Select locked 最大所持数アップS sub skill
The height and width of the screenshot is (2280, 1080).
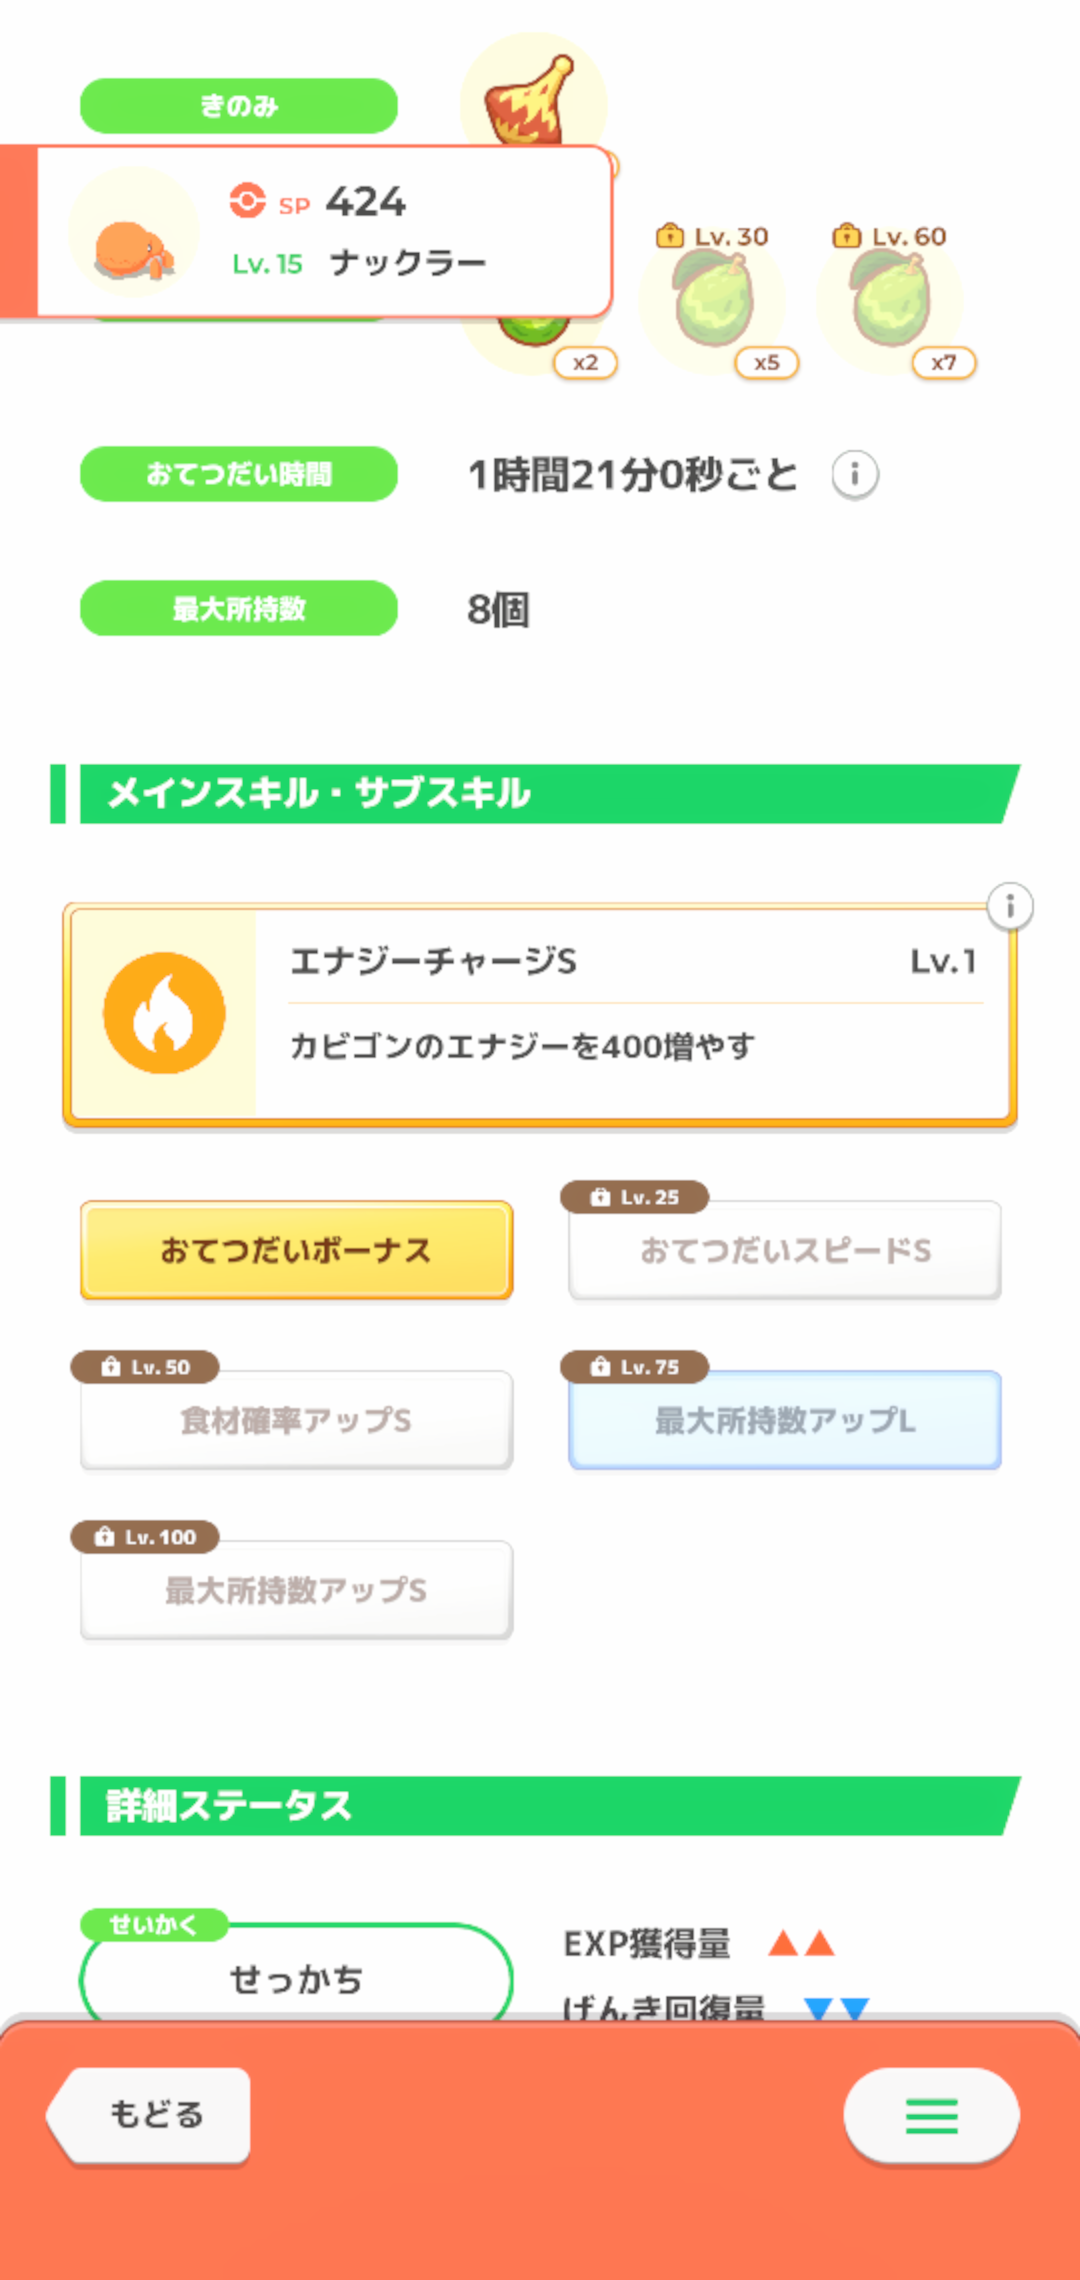tap(296, 1590)
